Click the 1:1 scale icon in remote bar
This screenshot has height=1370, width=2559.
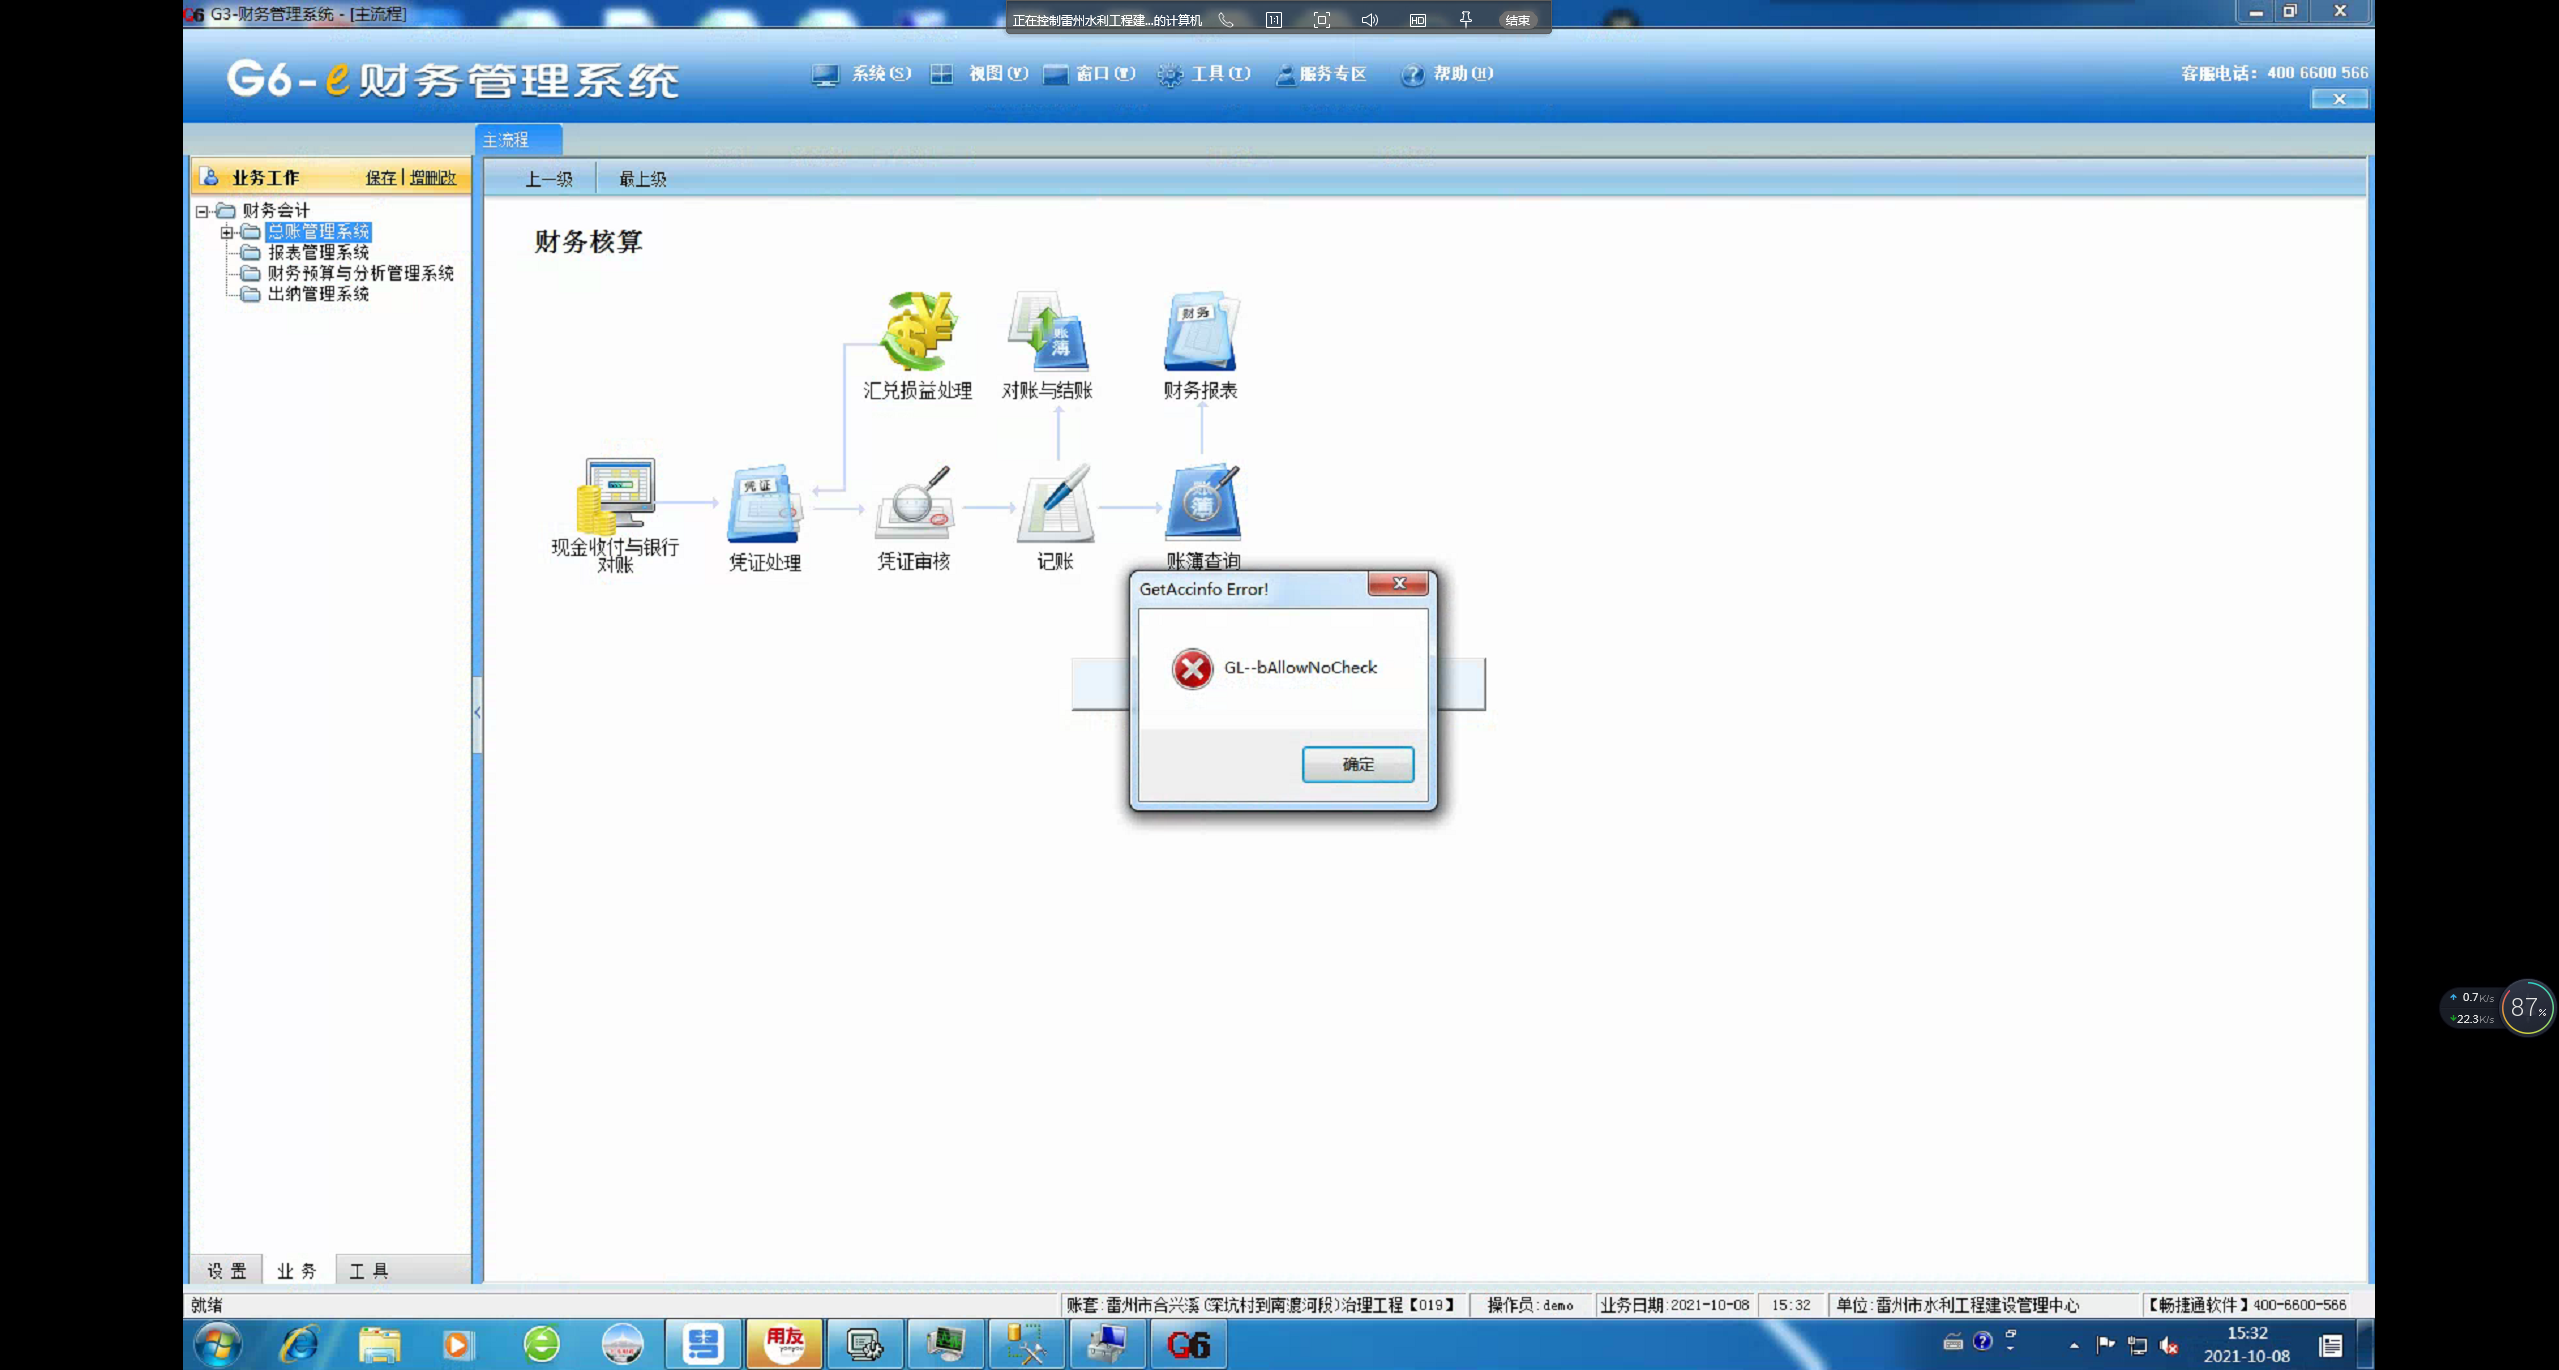[x=1274, y=20]
